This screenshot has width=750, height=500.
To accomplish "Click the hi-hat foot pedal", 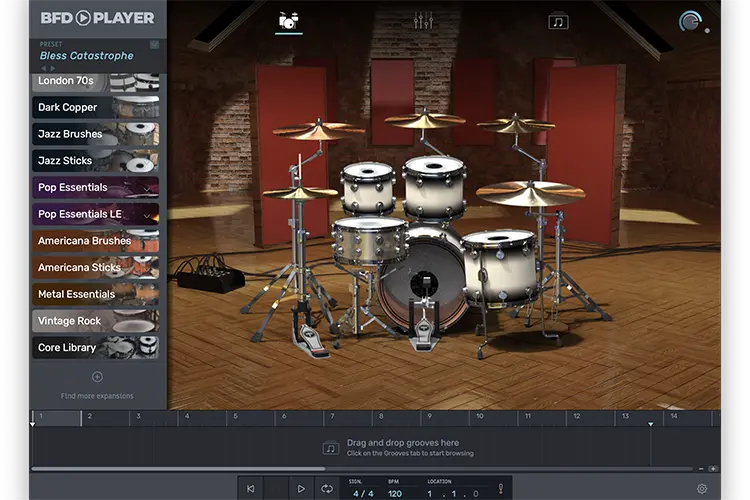I will [311, 341].
